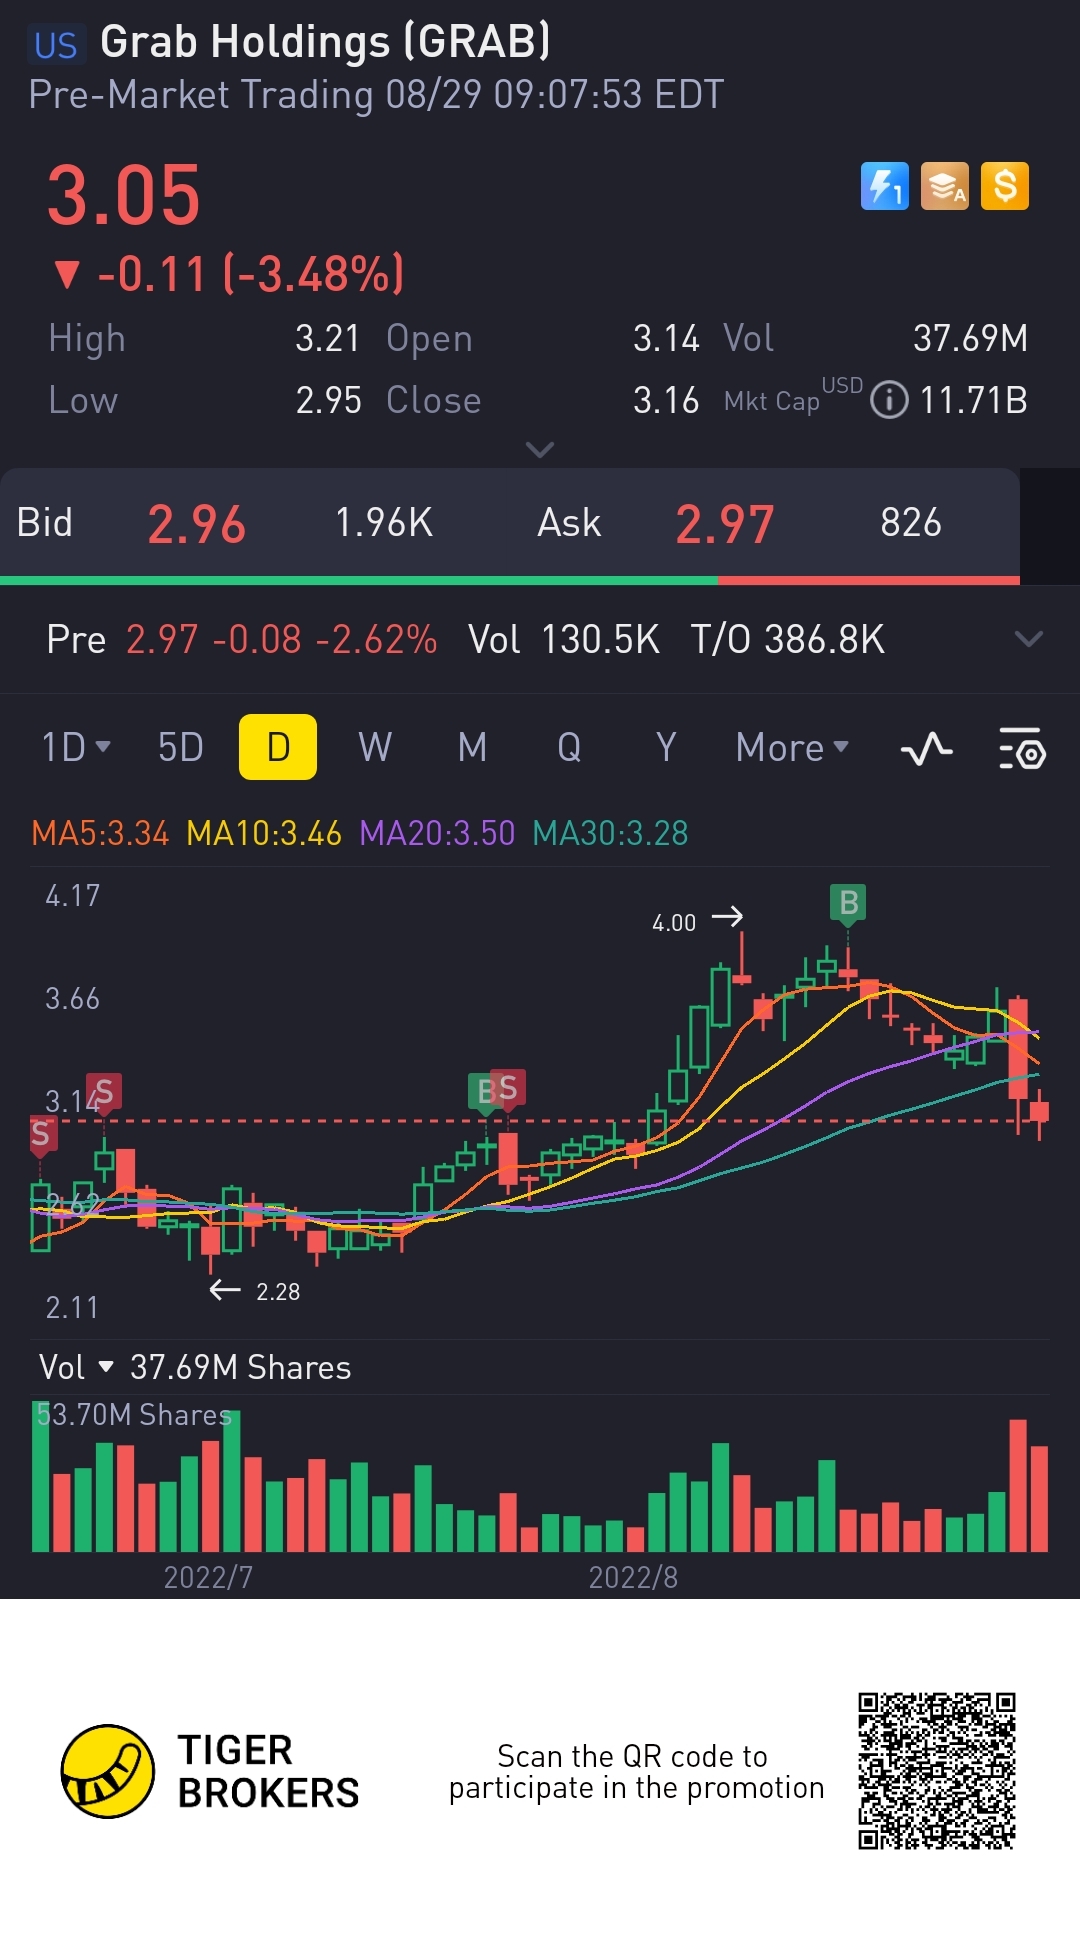Tap the blue lightning bolt badge icon
Image resolution: width=1080 pixels, height=1944 pixels.
point(885,186)
